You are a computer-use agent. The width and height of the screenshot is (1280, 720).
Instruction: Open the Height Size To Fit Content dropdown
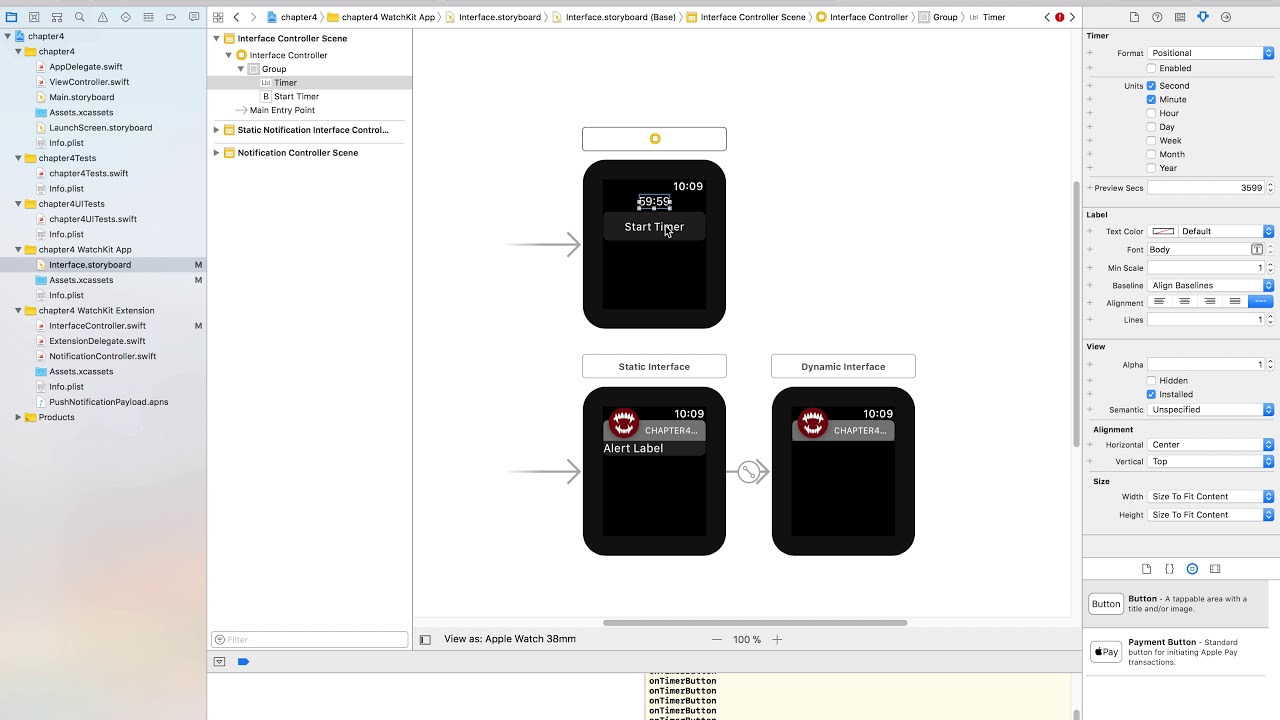(x=1210, y=515)
